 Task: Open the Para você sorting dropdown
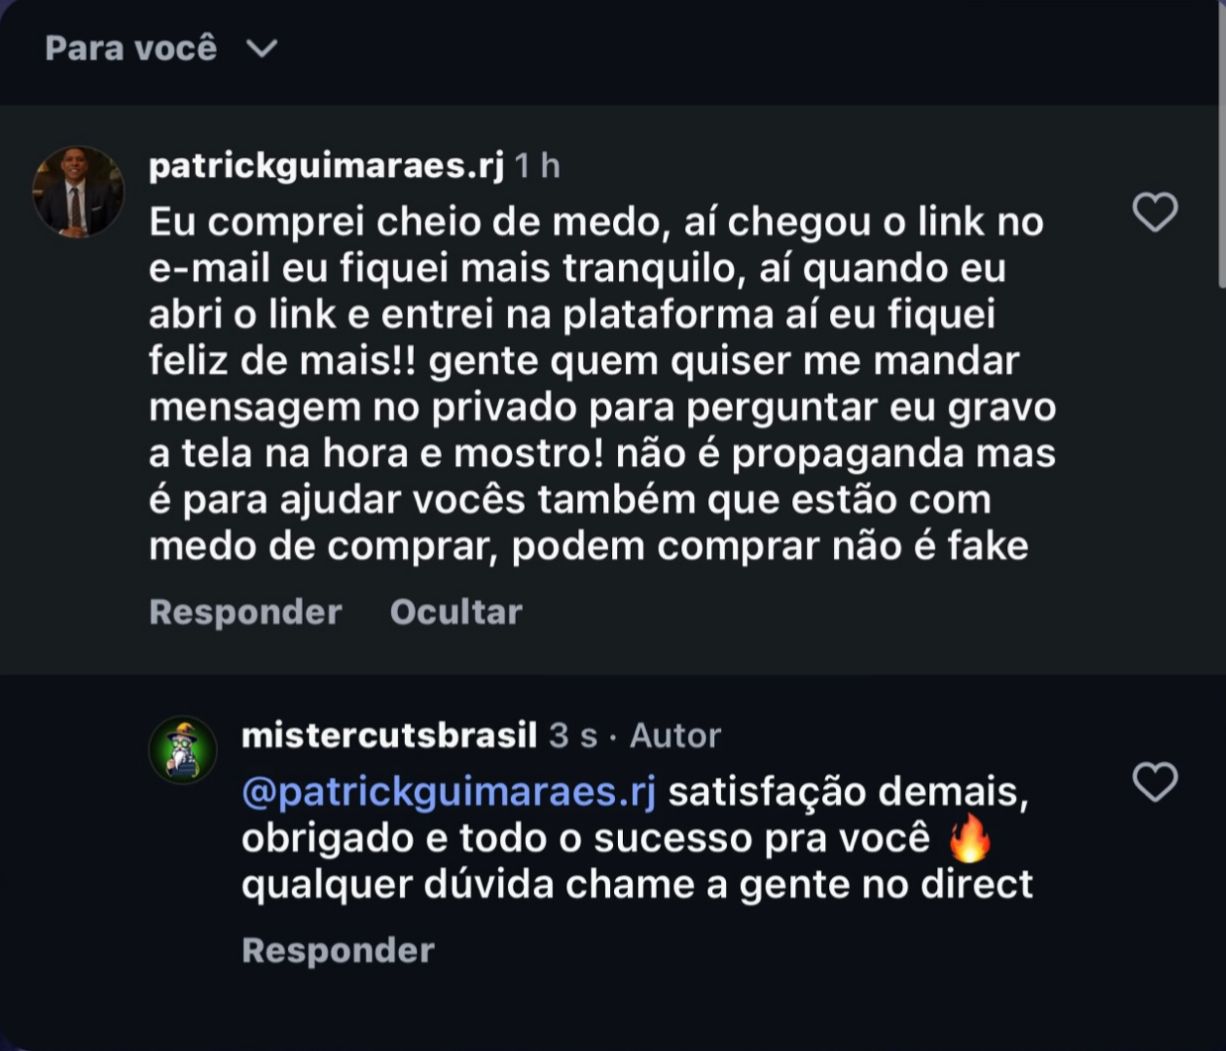coord(131,48)
